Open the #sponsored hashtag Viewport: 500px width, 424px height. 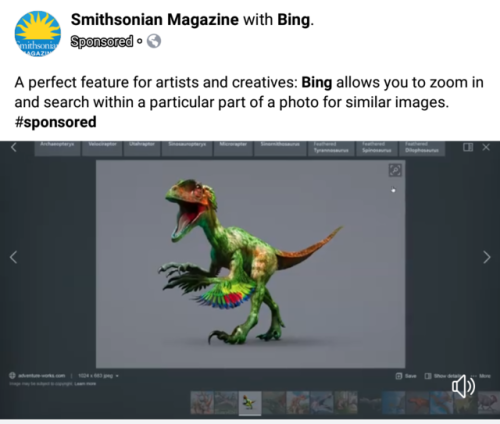[x=55, y=122]
